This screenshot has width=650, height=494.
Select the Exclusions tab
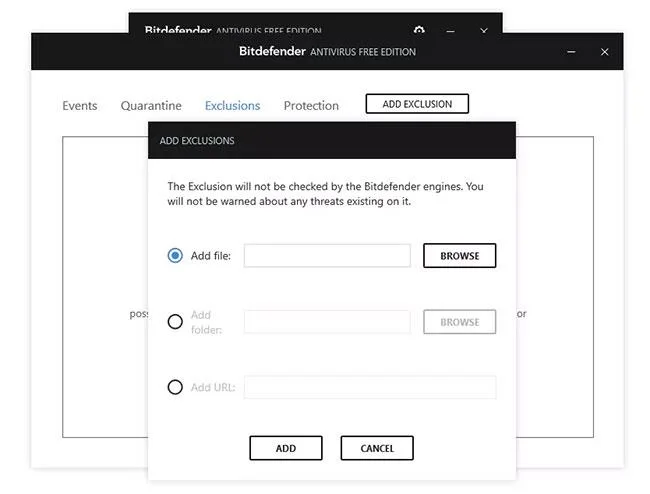pyautogui.click(x=233, y=106)
